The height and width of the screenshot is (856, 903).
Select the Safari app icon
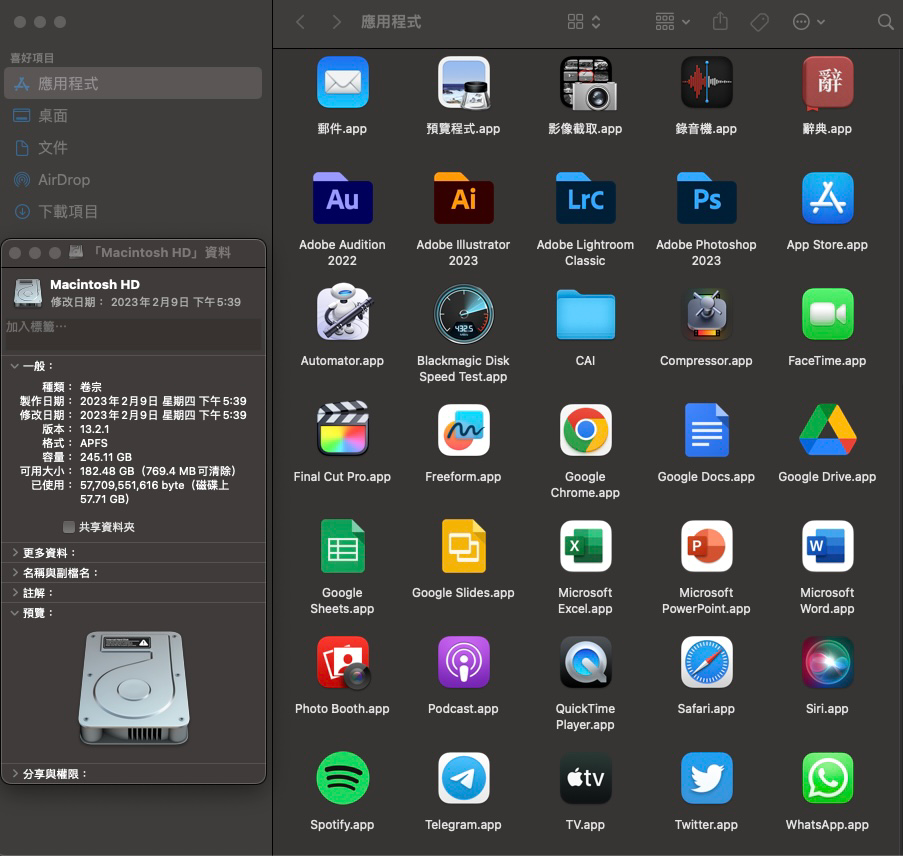tap(707, 662)
